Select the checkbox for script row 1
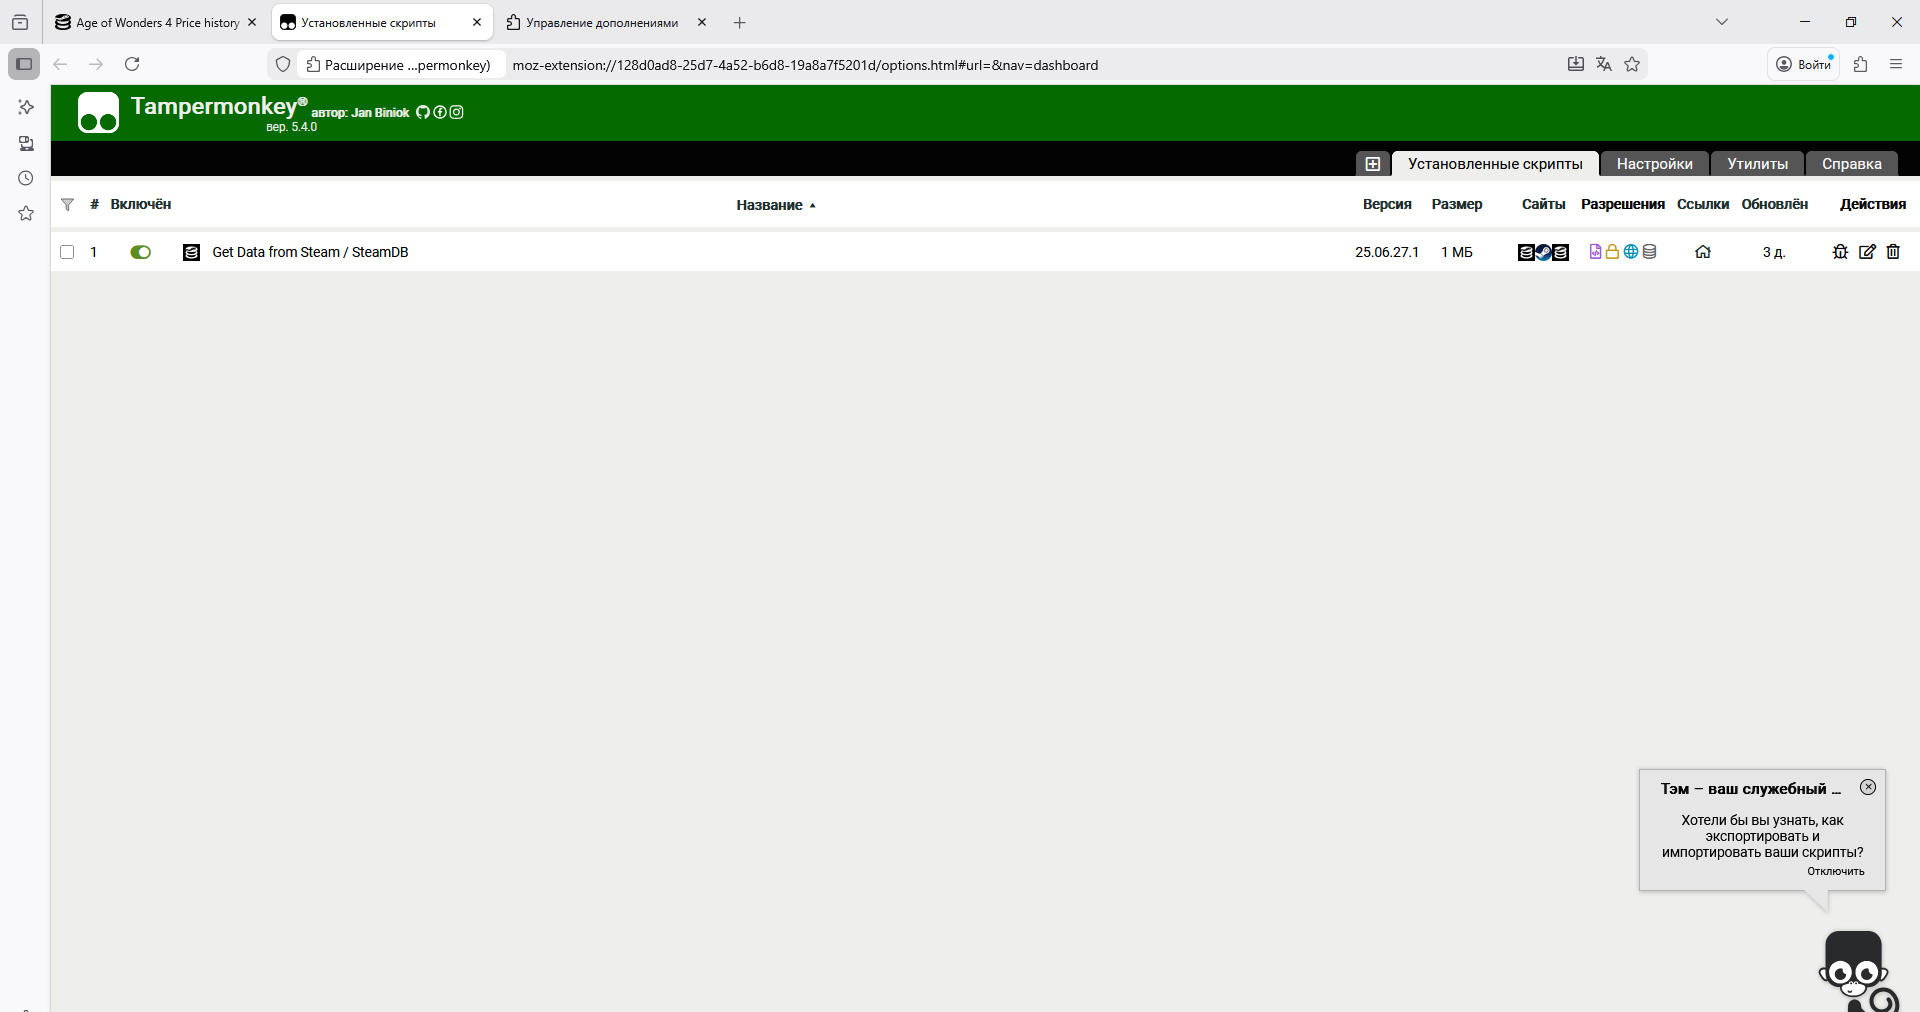The width and height of the screenshot is (1920, 1012). tap(67, 252)
